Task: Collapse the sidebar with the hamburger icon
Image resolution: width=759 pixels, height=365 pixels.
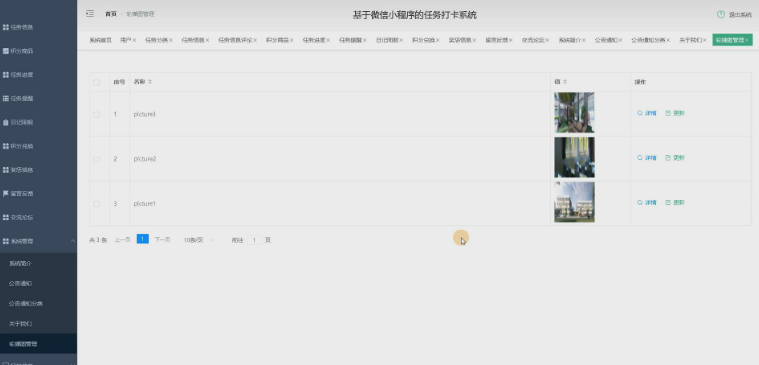Action: pos(90,14)
